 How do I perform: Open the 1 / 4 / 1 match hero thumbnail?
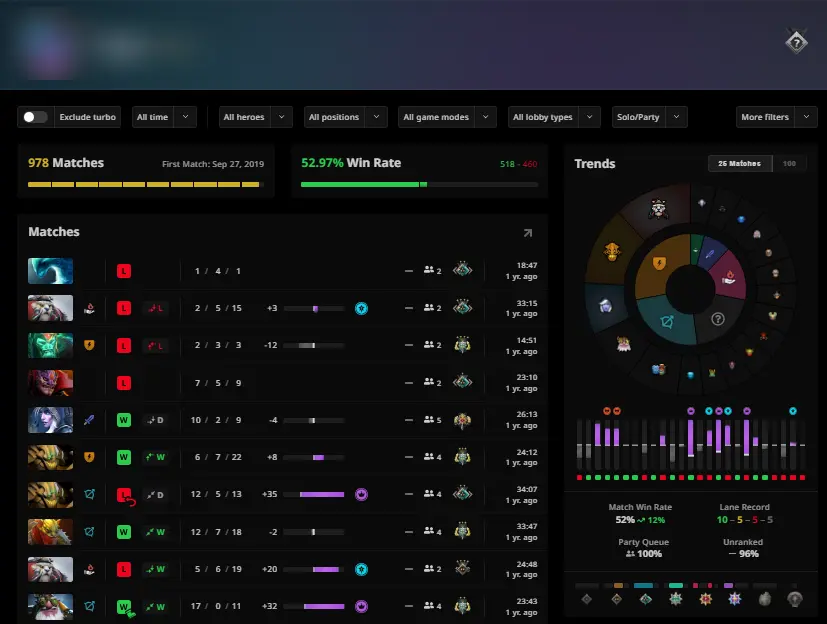(x=50, y=271)
